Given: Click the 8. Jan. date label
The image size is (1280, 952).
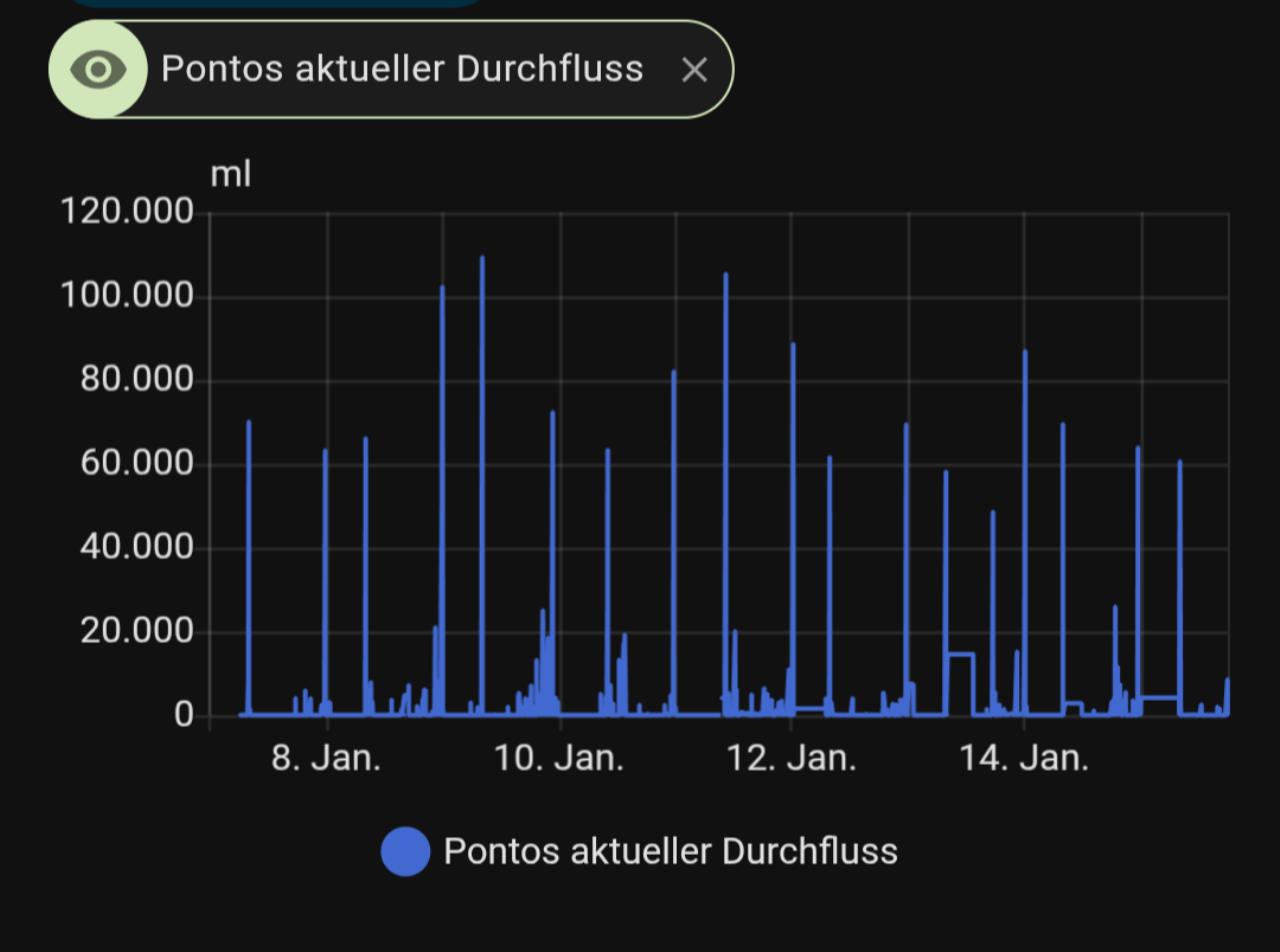Looking at the screenshot, I should tap(326, 758).
